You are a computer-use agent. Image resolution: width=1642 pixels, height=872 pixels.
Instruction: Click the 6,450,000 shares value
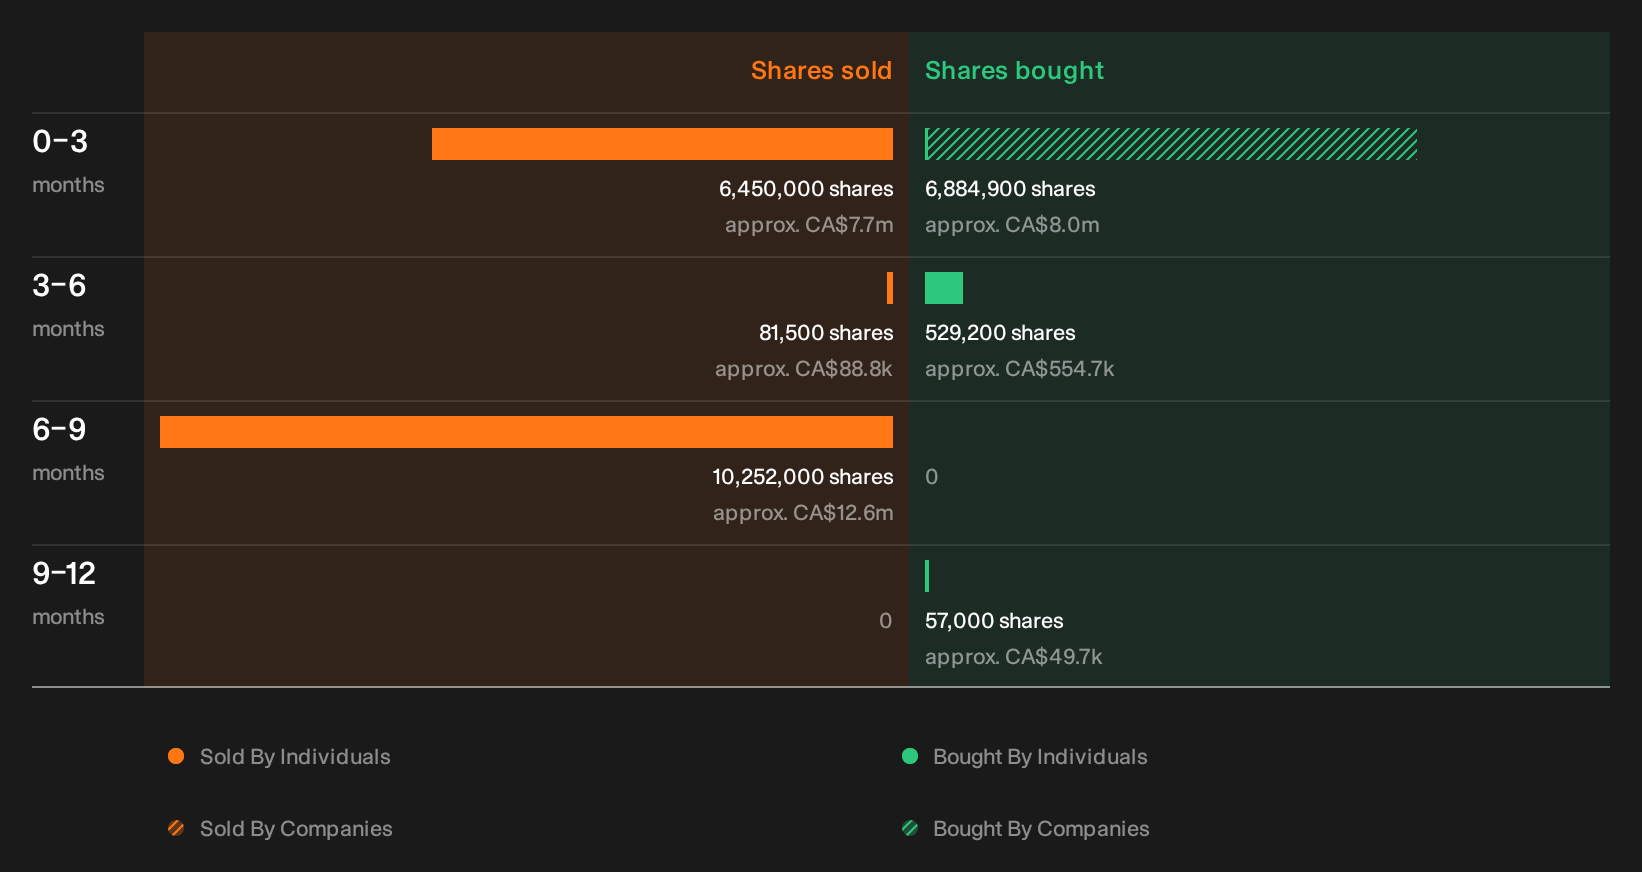point(806,189)
